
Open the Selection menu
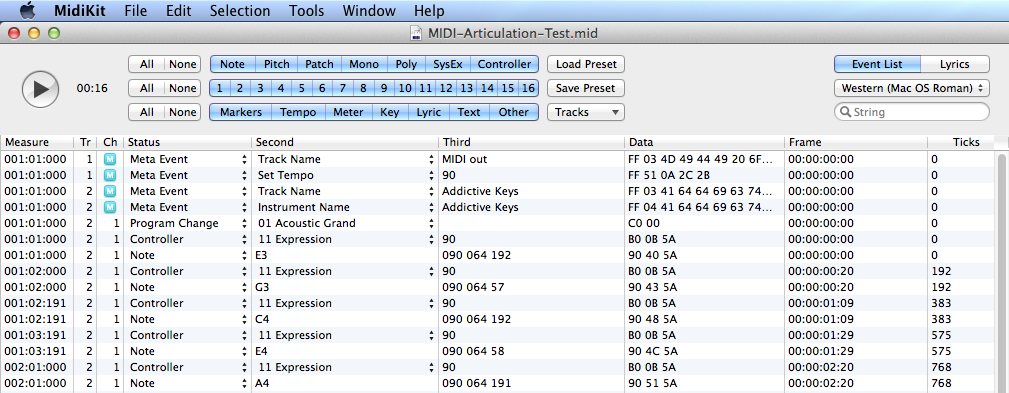pos(240,11)
